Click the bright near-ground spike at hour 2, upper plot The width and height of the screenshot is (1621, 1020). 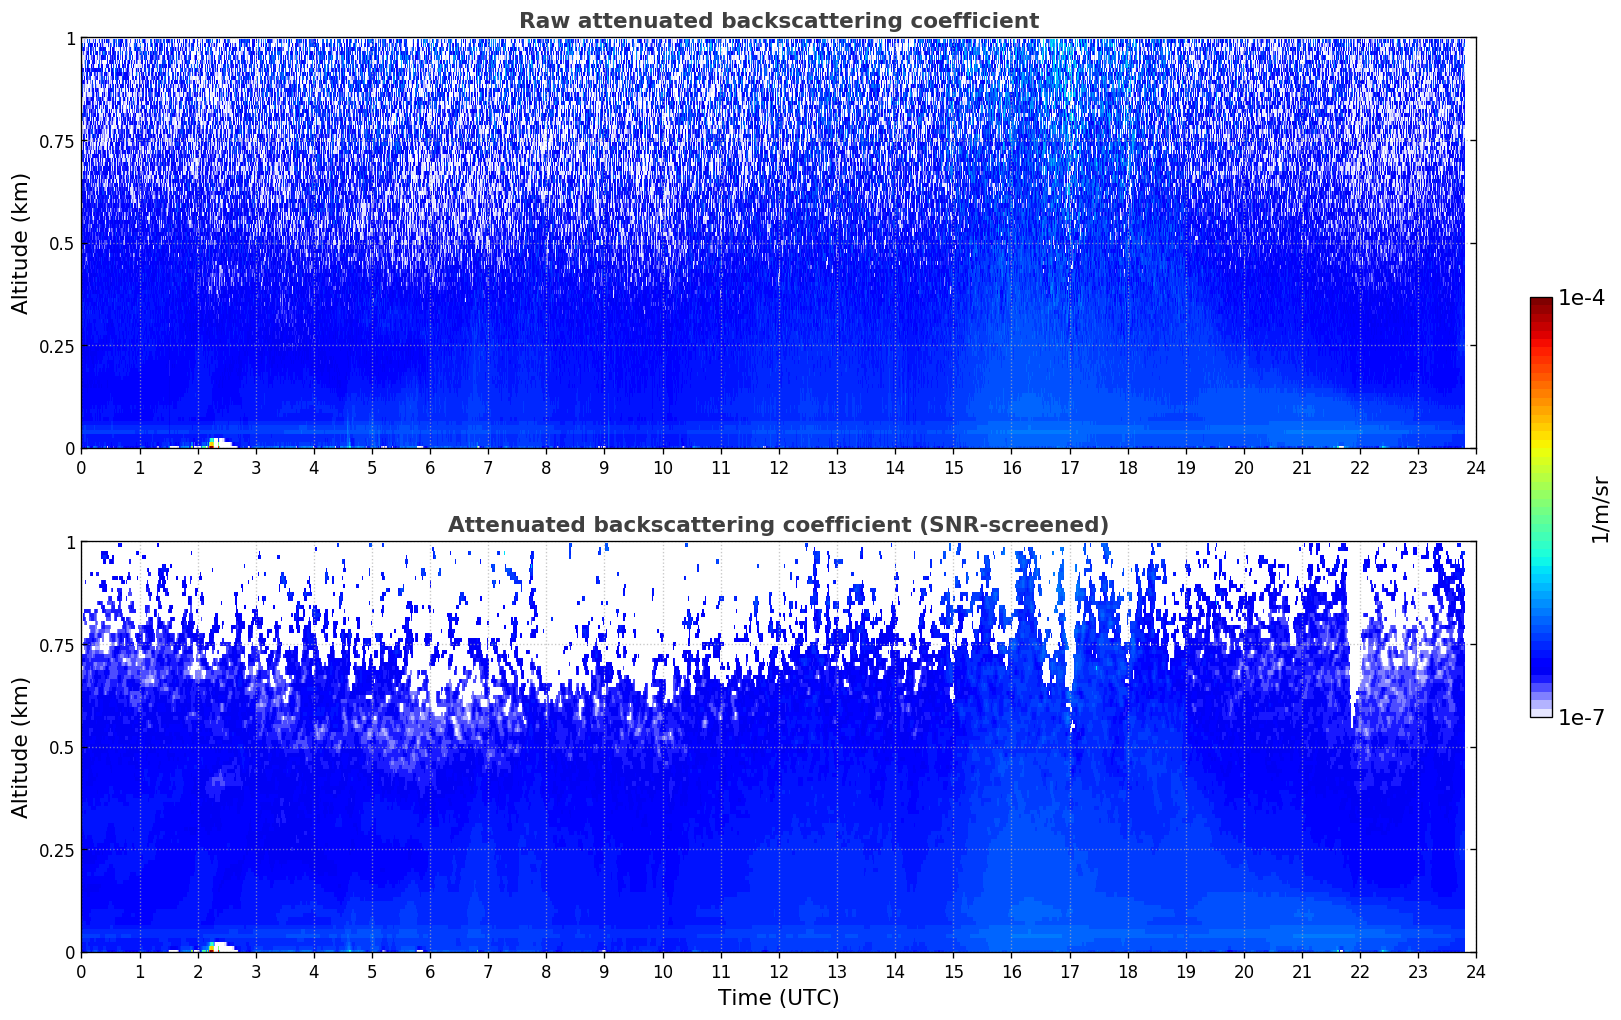pyautogui.click(x=219, y=443)
